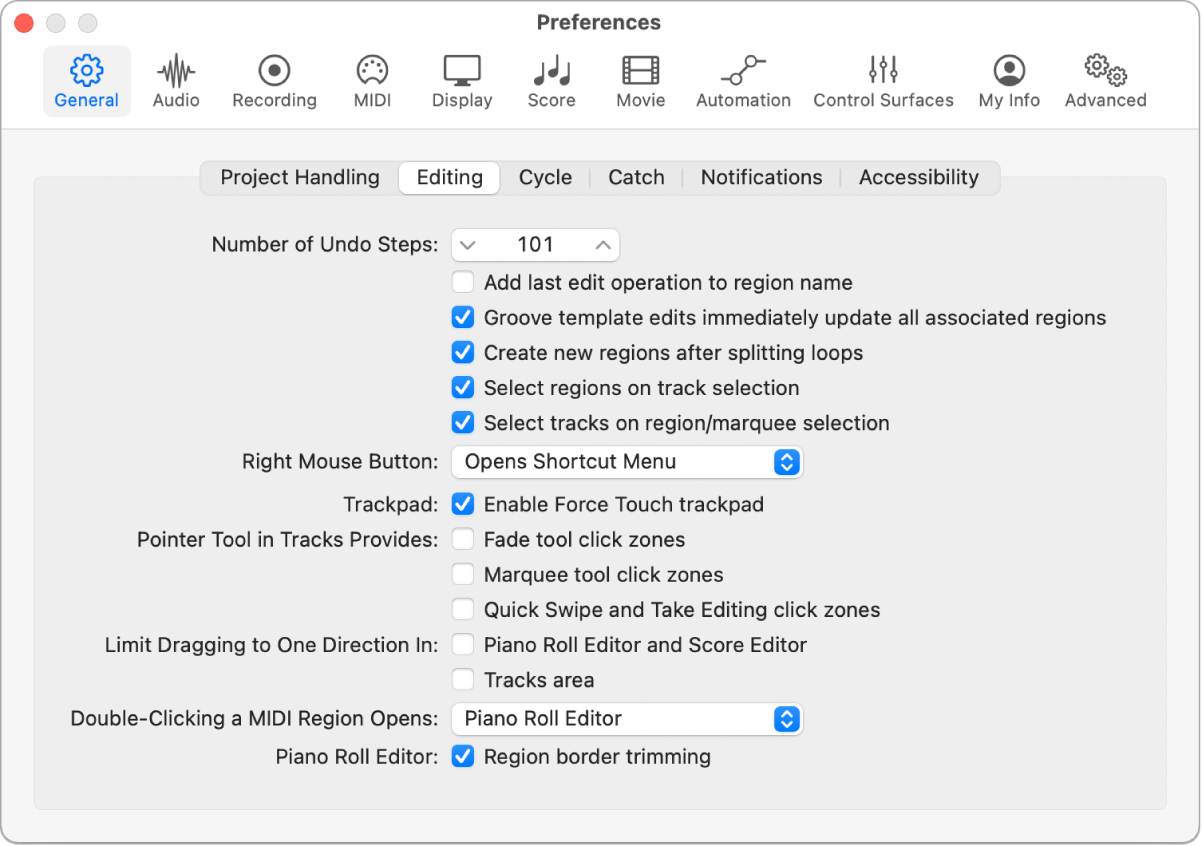Screen dimensions: 1202x846
Task: Open the General preferences pane
Action: click(87, 82)
